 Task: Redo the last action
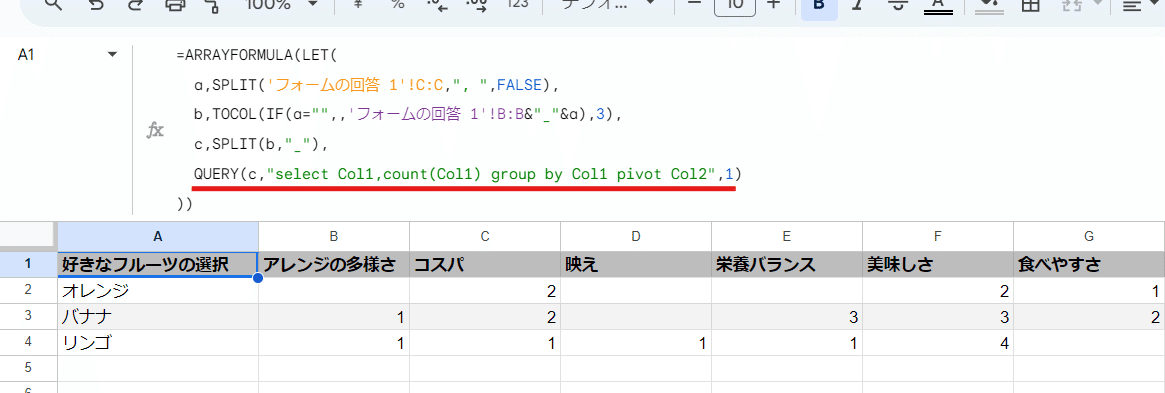coord(134,4)
